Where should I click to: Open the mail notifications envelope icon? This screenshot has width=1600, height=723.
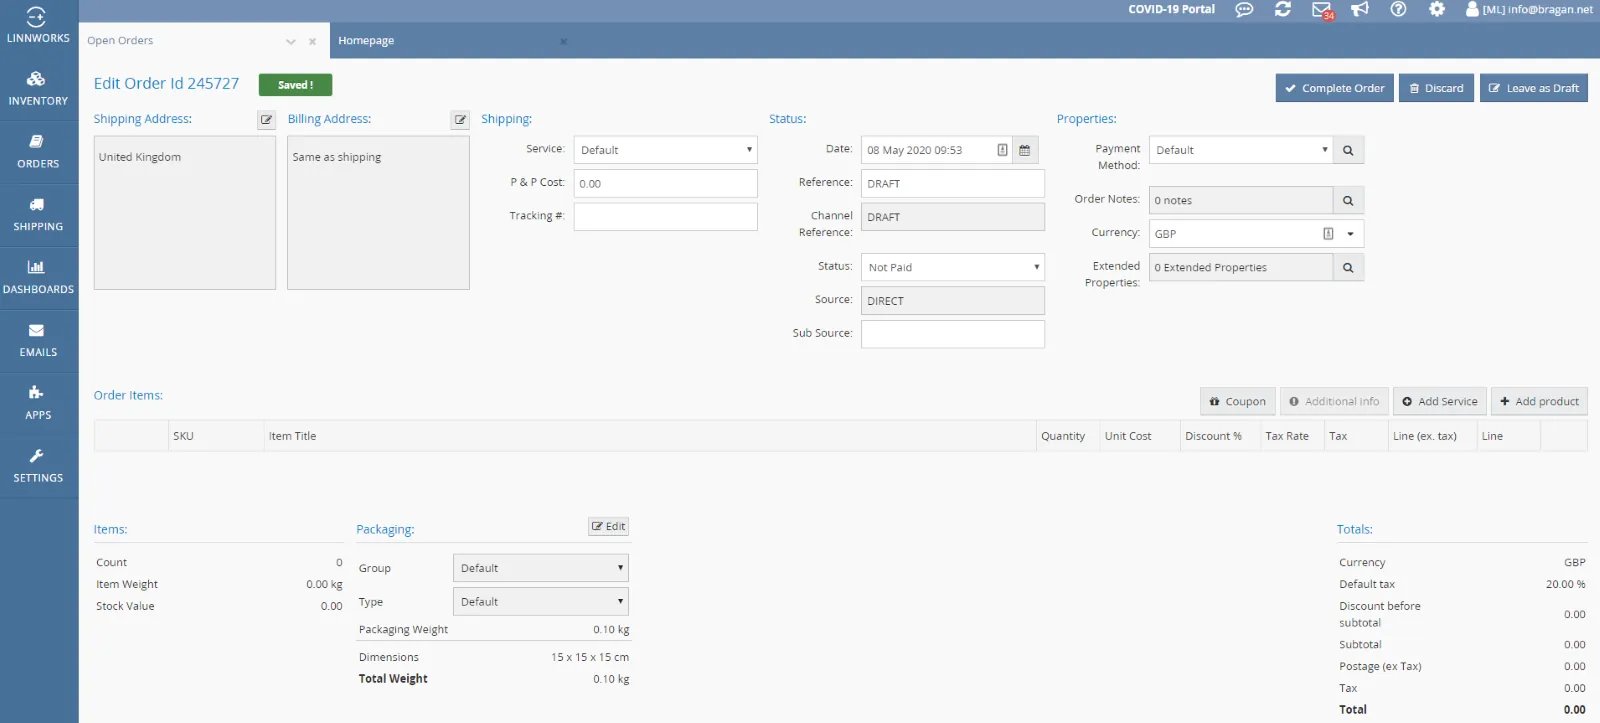coord(1322,10)
